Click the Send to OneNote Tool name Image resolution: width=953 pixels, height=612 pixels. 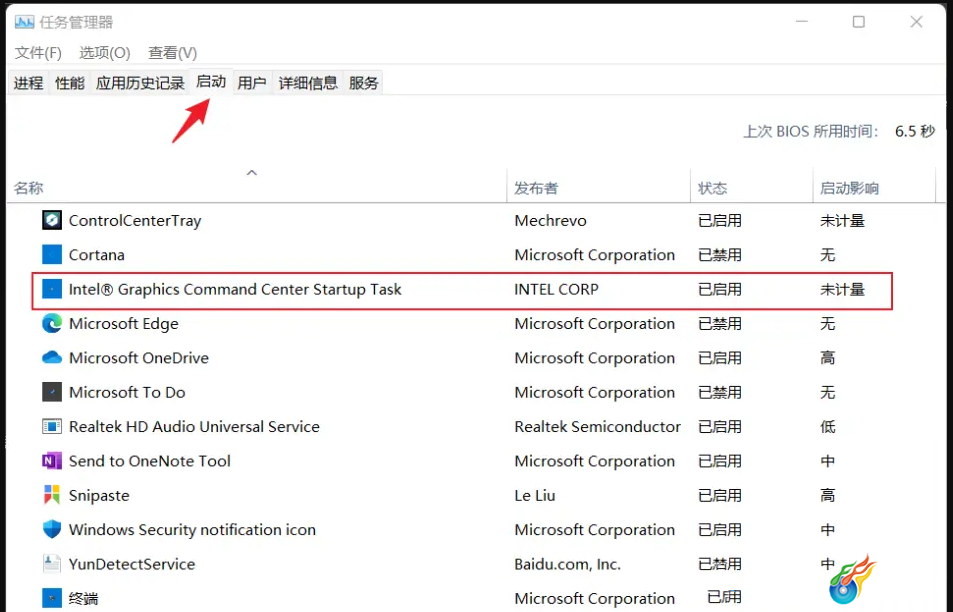150,461
